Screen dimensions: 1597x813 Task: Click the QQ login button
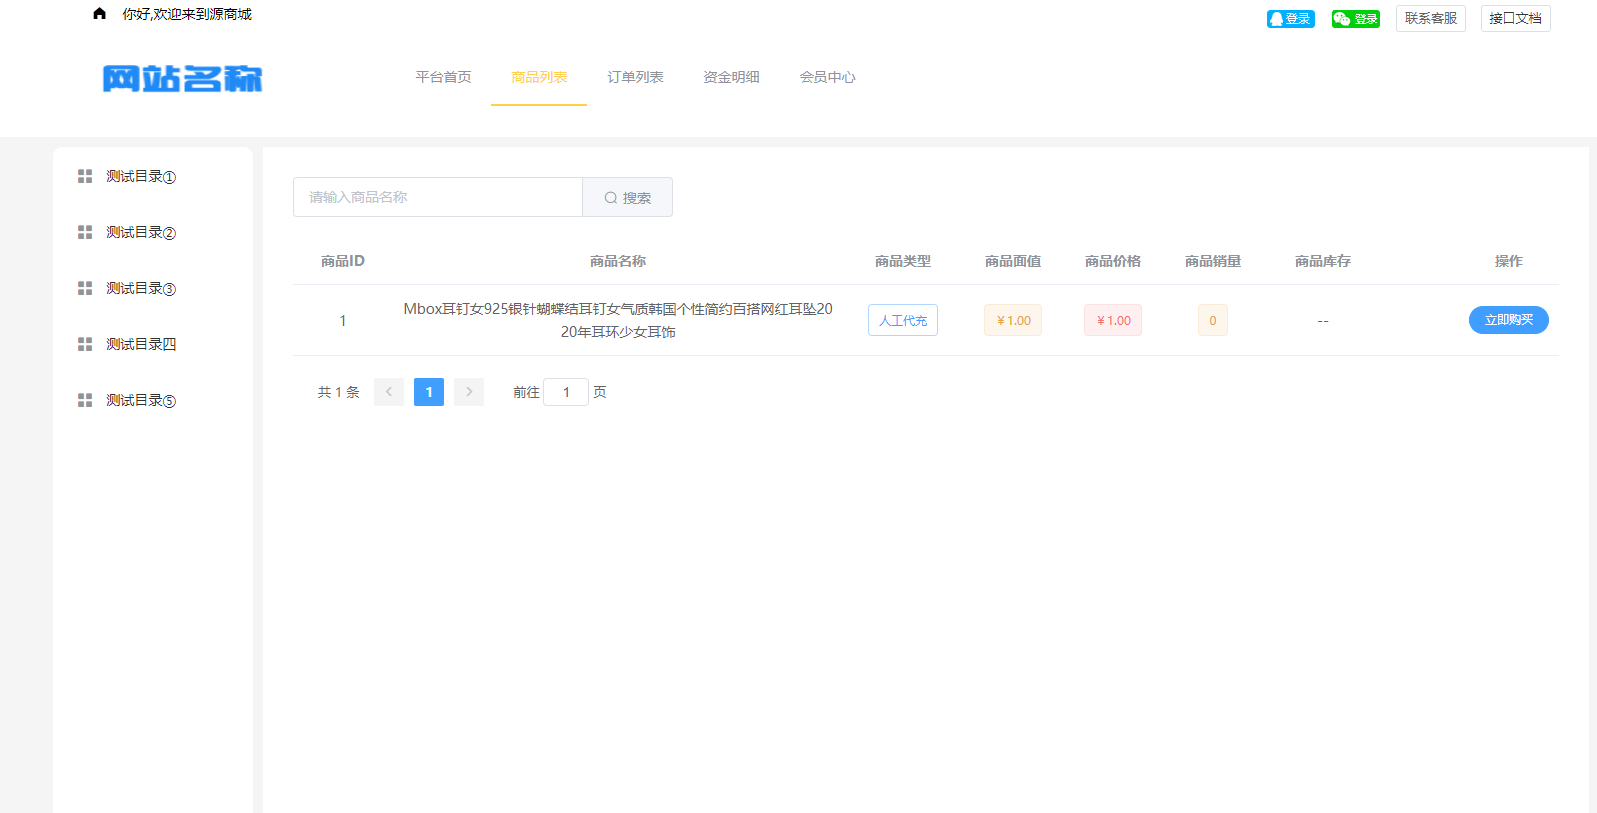(1290, 19)
